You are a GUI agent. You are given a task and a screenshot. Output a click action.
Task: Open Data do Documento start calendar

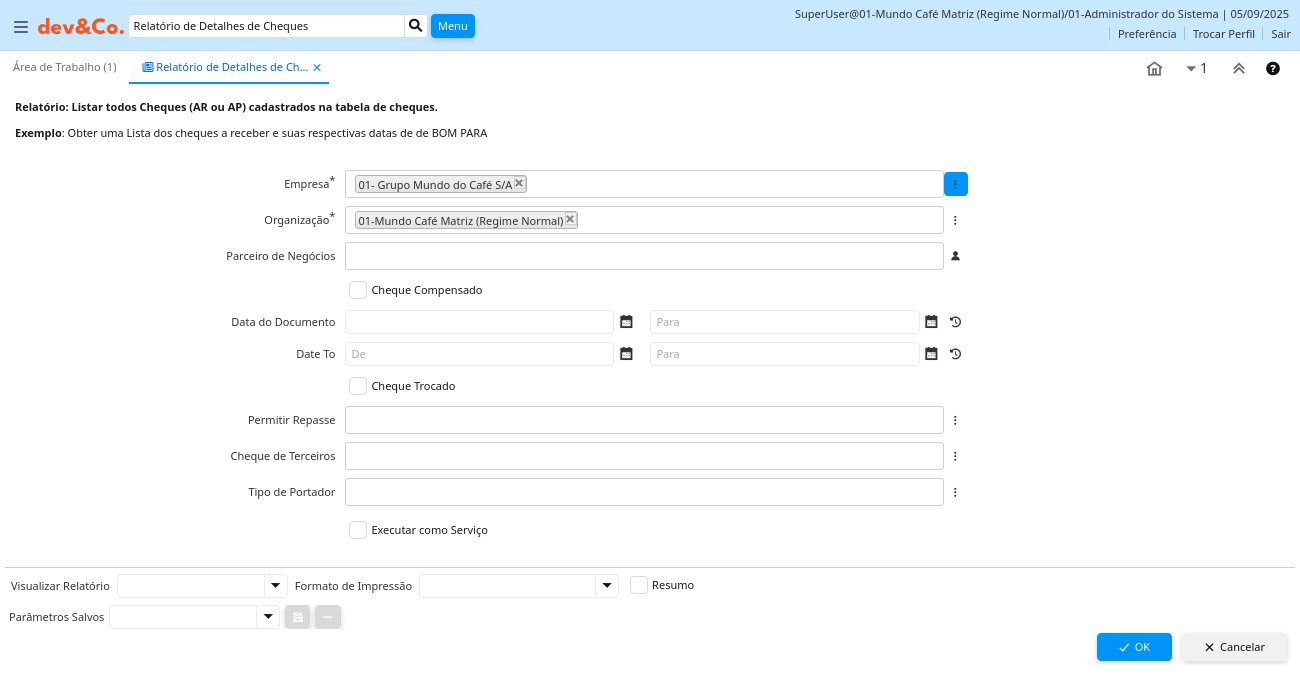[x=626, y=322]
